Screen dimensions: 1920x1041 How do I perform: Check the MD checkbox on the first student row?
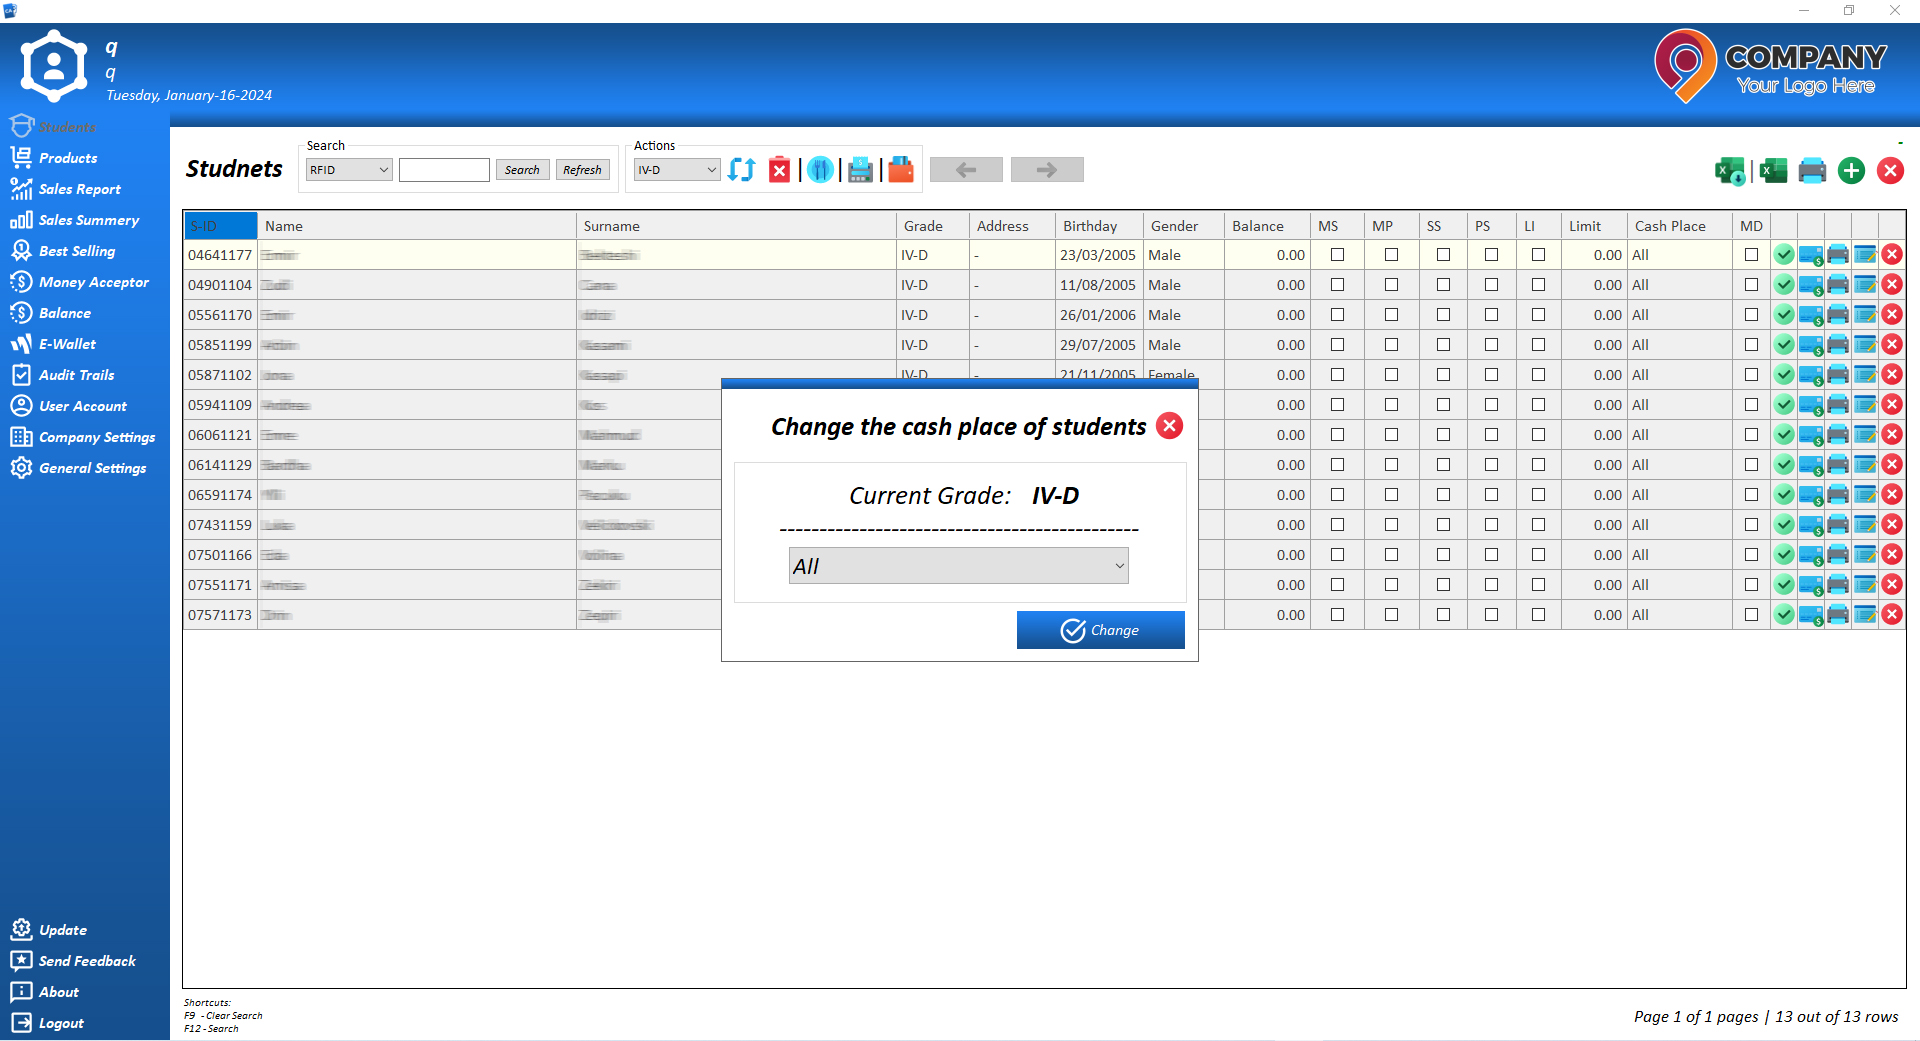(1750, 255)
